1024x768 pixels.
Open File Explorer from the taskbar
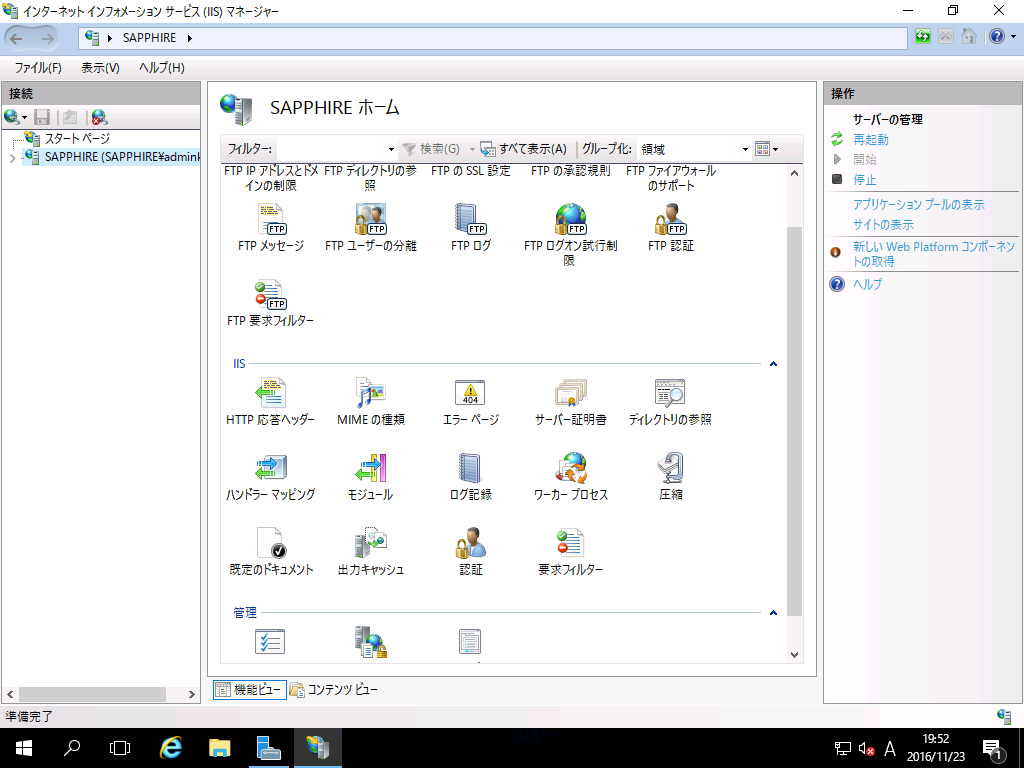pos(219,748)
